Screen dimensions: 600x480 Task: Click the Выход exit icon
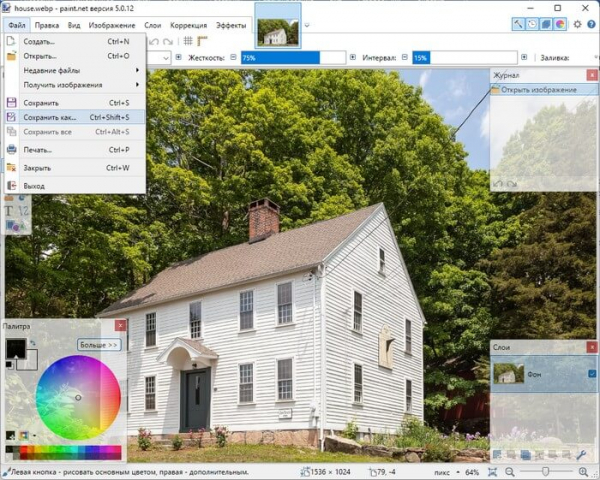pos(11,186)
